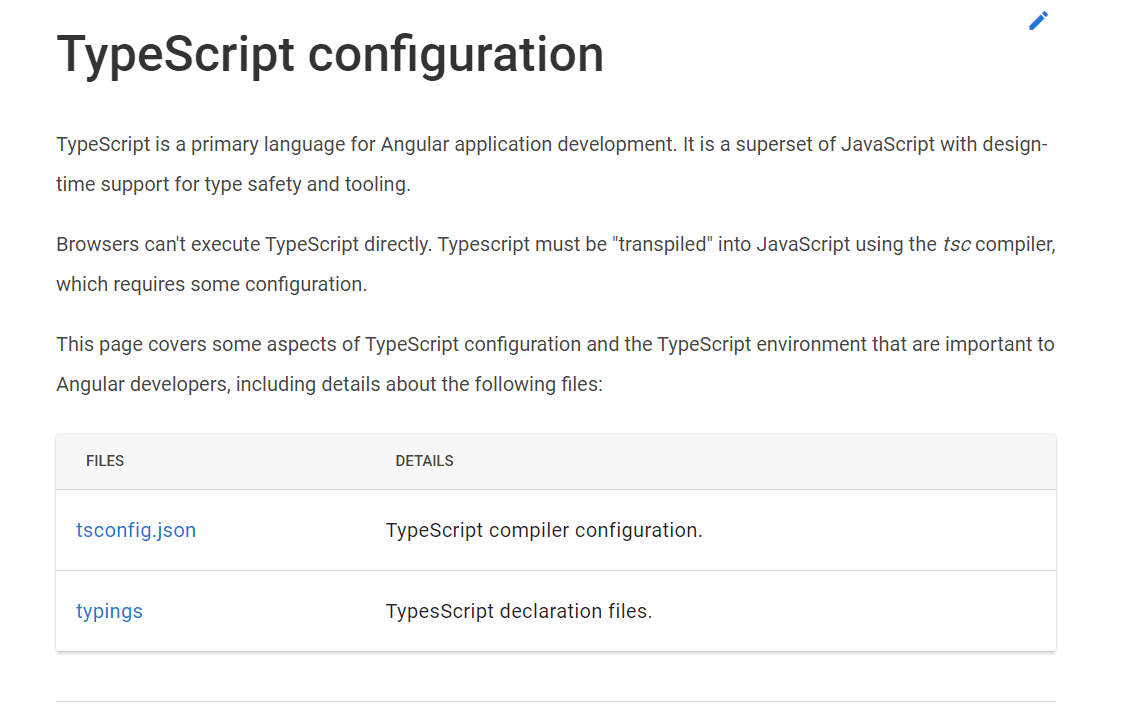Screen dimensions: 1121x706
Task: Select the "TypesScript declaration files." cell
Action: tap(518, 611)
